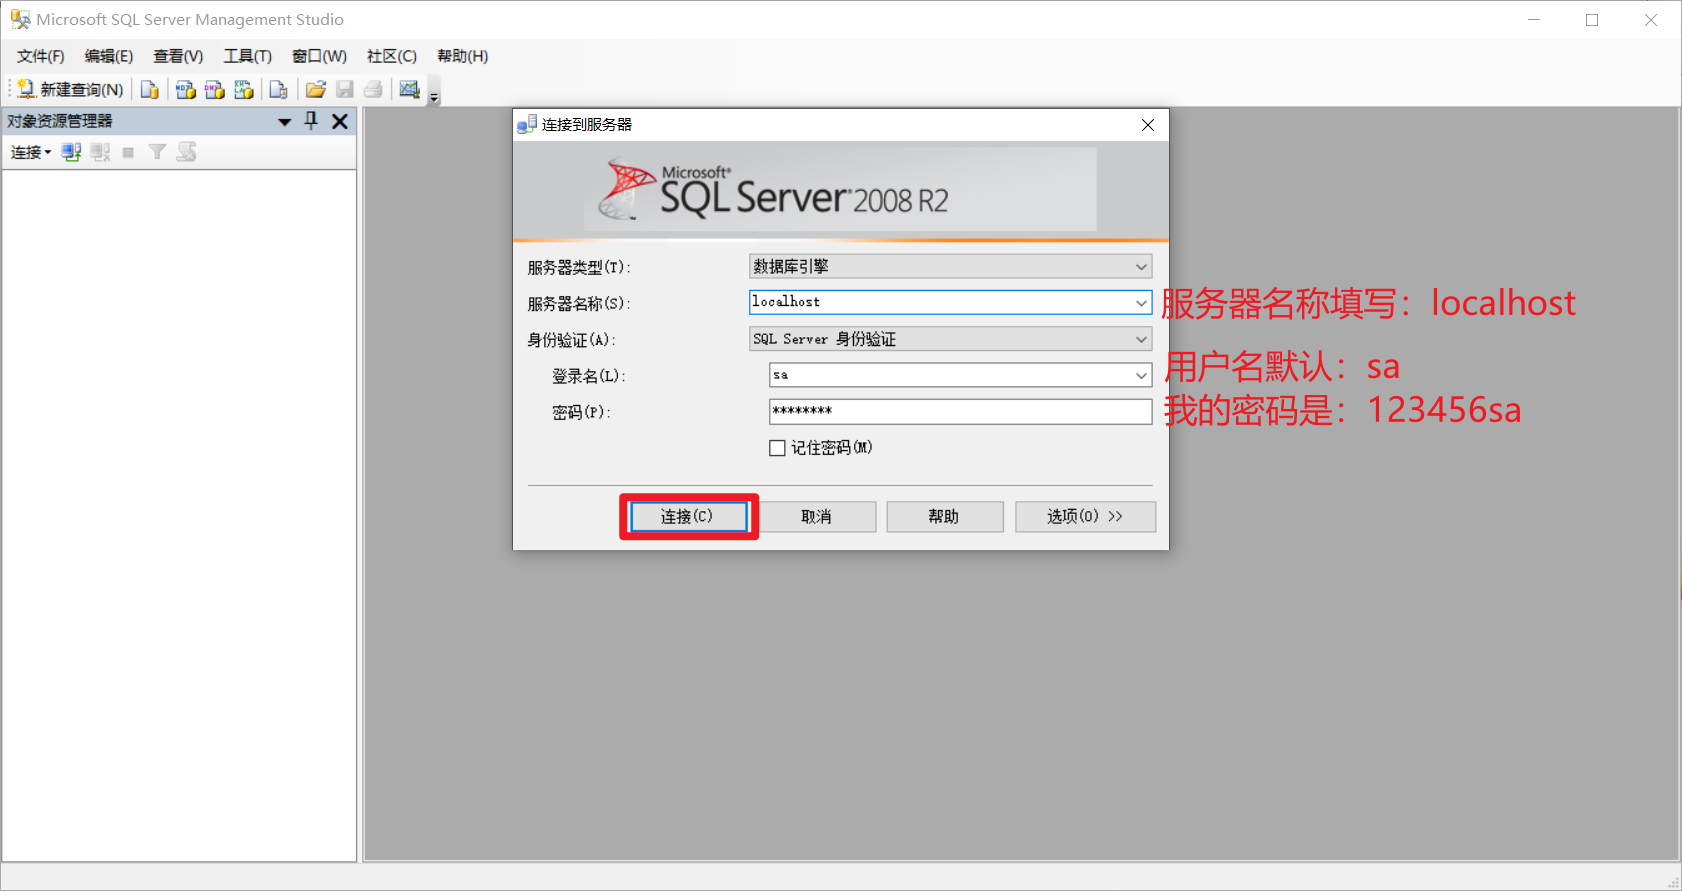Expand the 身份验证 dropdown
This screenshot has height=891, width=1682.
tap(1141, 339)
